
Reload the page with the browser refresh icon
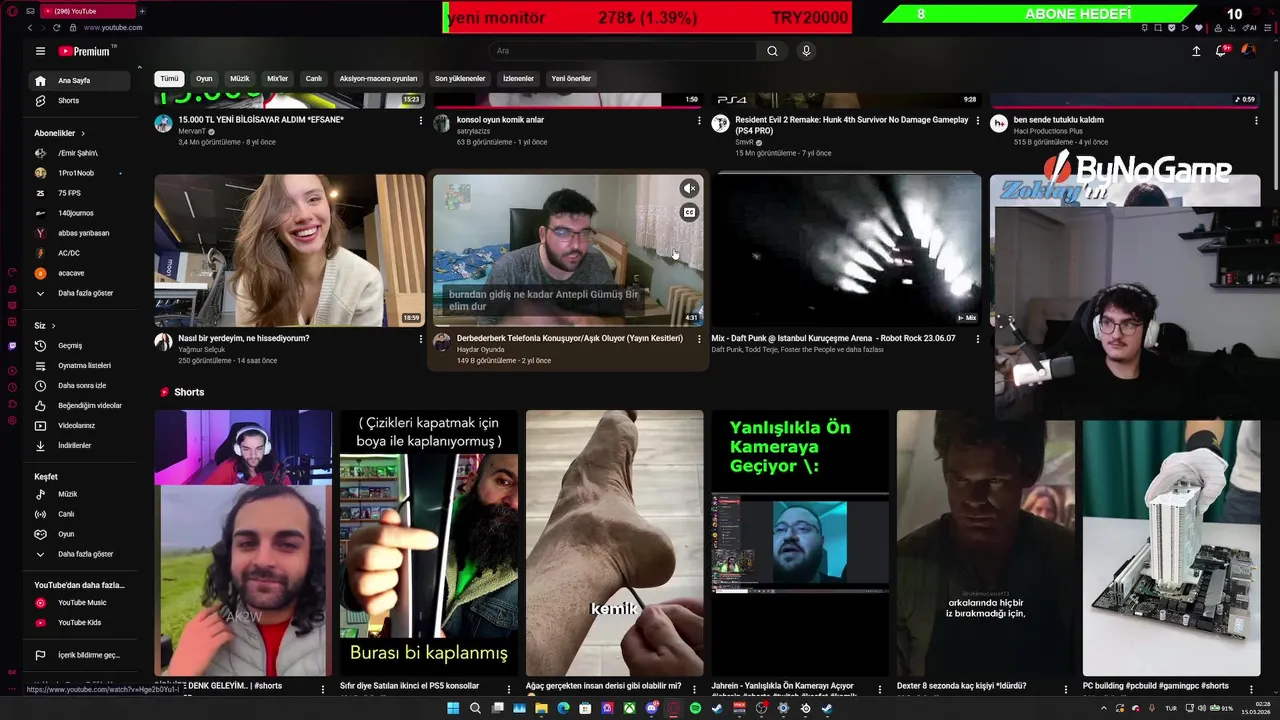56,28
